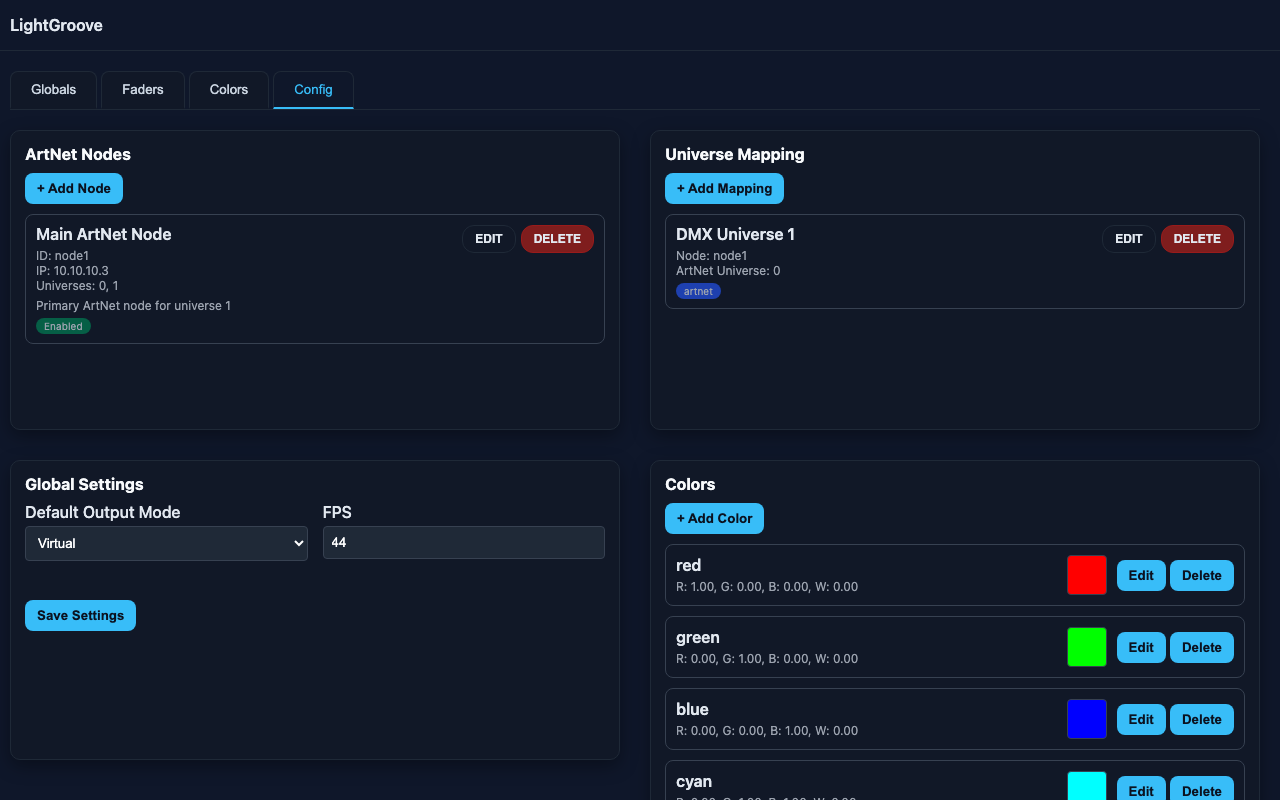The width and height of the screenshot is (1280, 800).
Task: Edit the DMX Universe 1 mapping
Action: (x=1128, y=239)
